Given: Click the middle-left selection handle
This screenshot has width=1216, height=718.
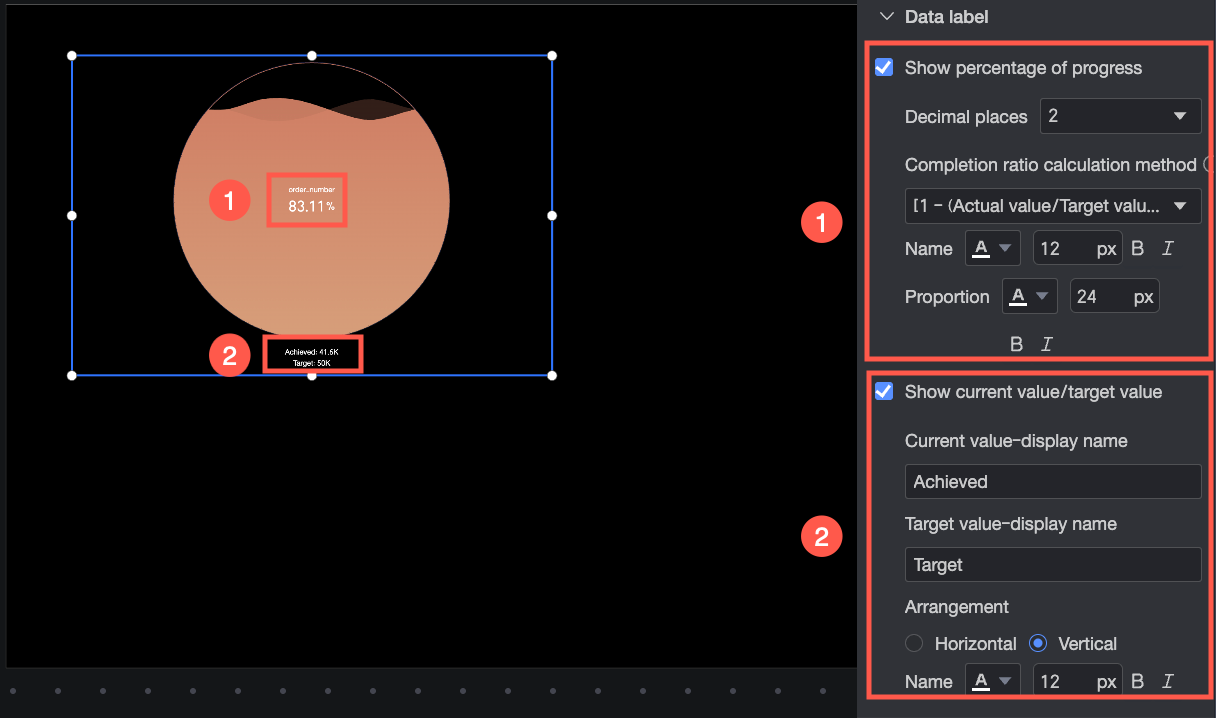Looking at the screenshot, I should click(72, 215).
